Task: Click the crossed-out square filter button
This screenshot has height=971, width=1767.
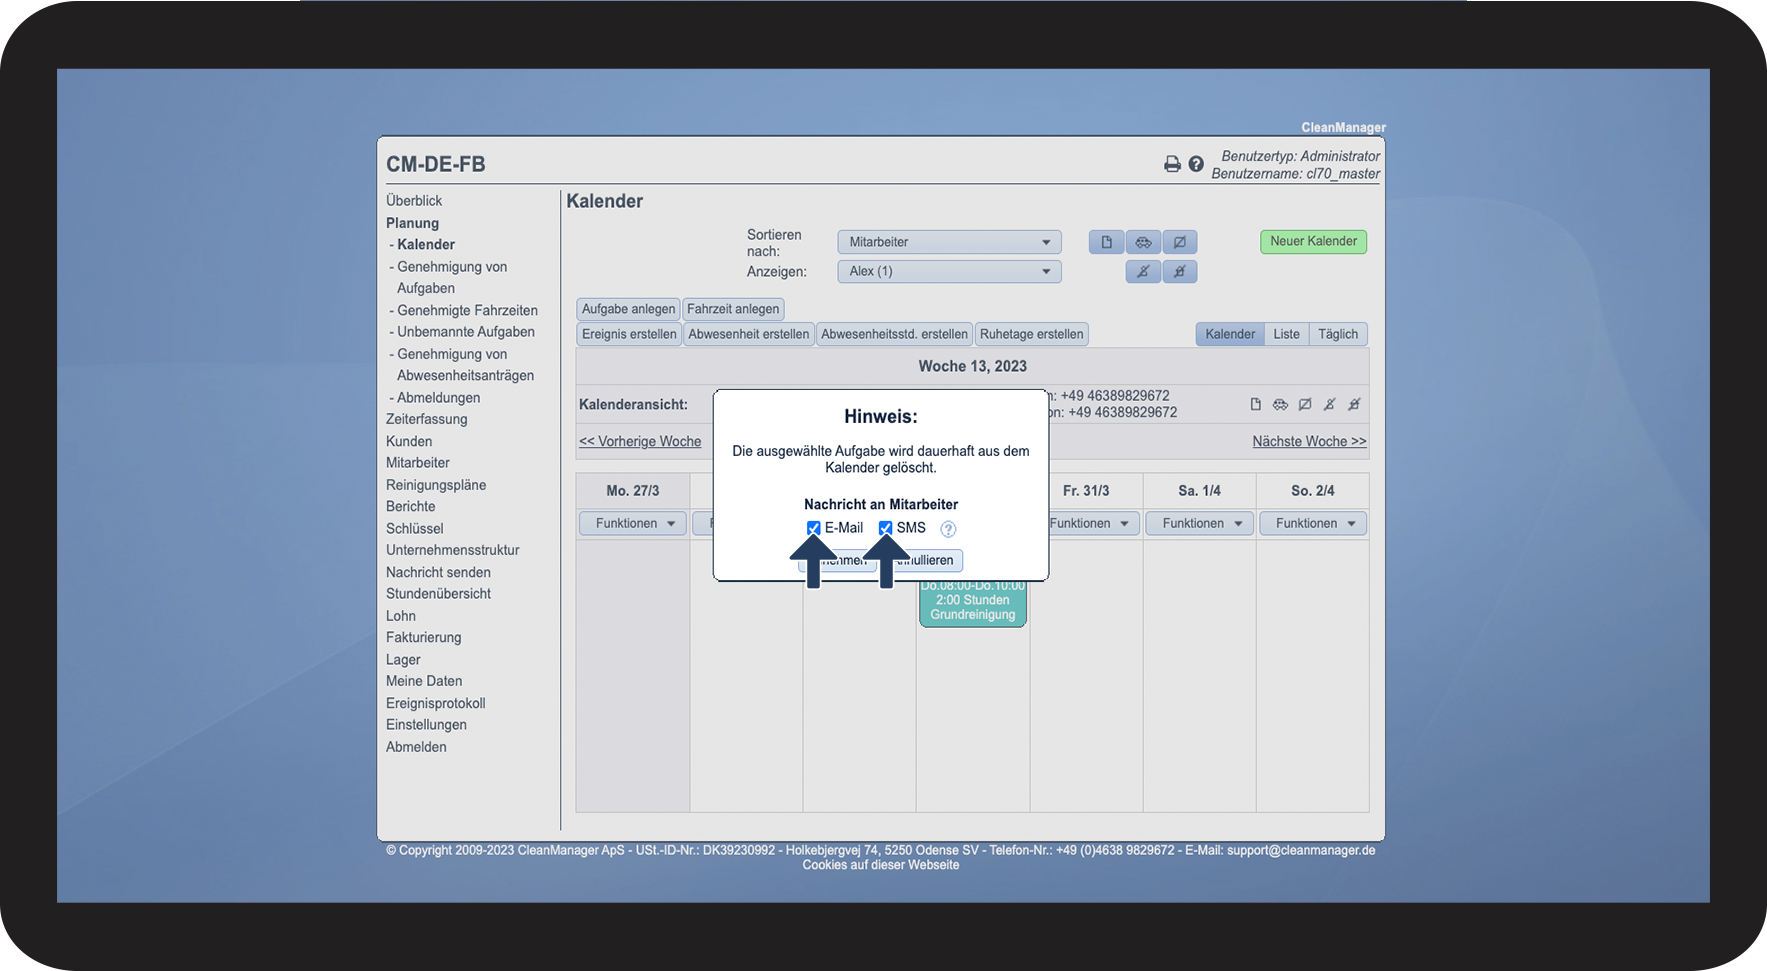Action: pyautogui.click(x=1180, y=242)
